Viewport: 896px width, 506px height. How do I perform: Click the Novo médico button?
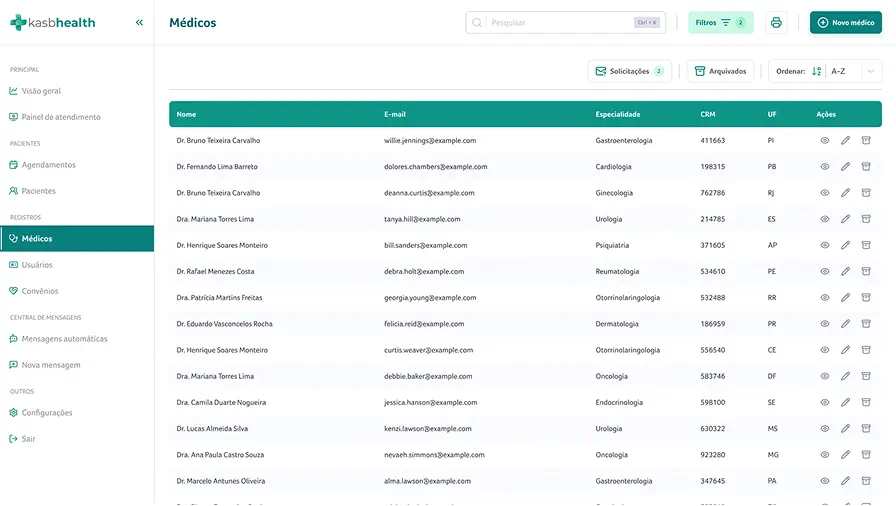(x=845, y=23)
